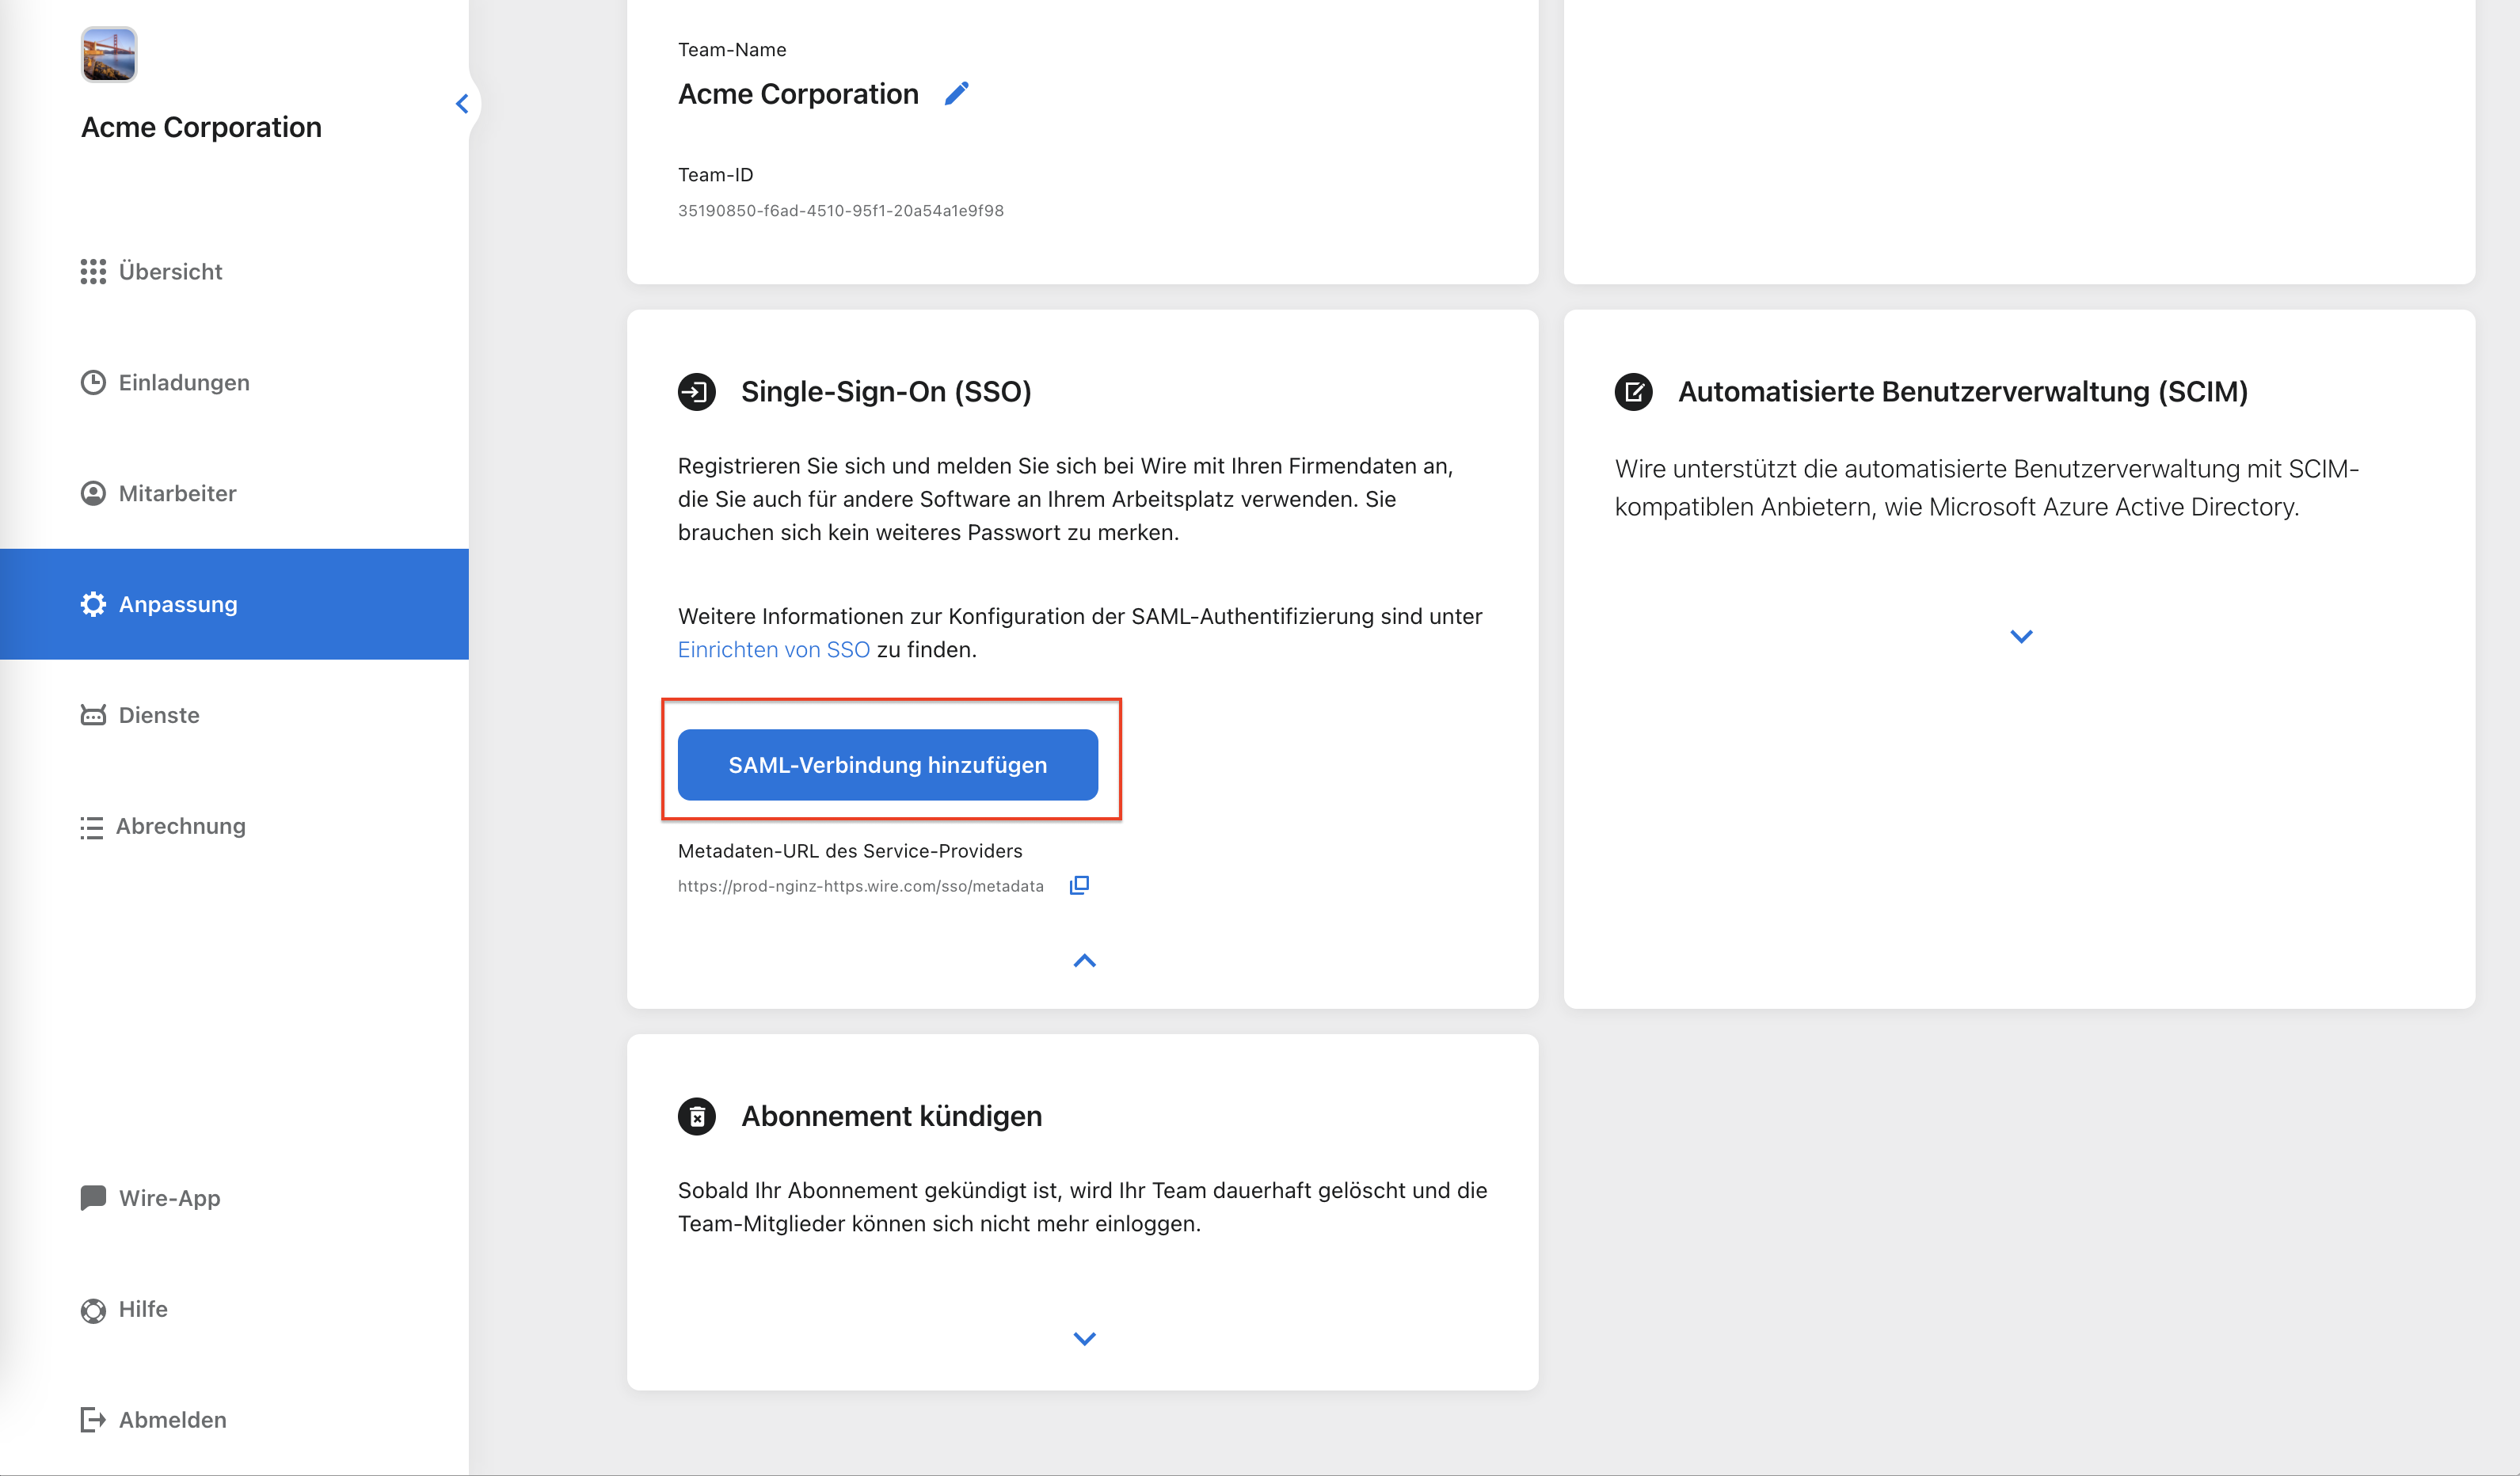Expand the Abonnement kündigen section chevron
The width and height of the screenshot is (2520, 1476).
coord(1085,1338)
